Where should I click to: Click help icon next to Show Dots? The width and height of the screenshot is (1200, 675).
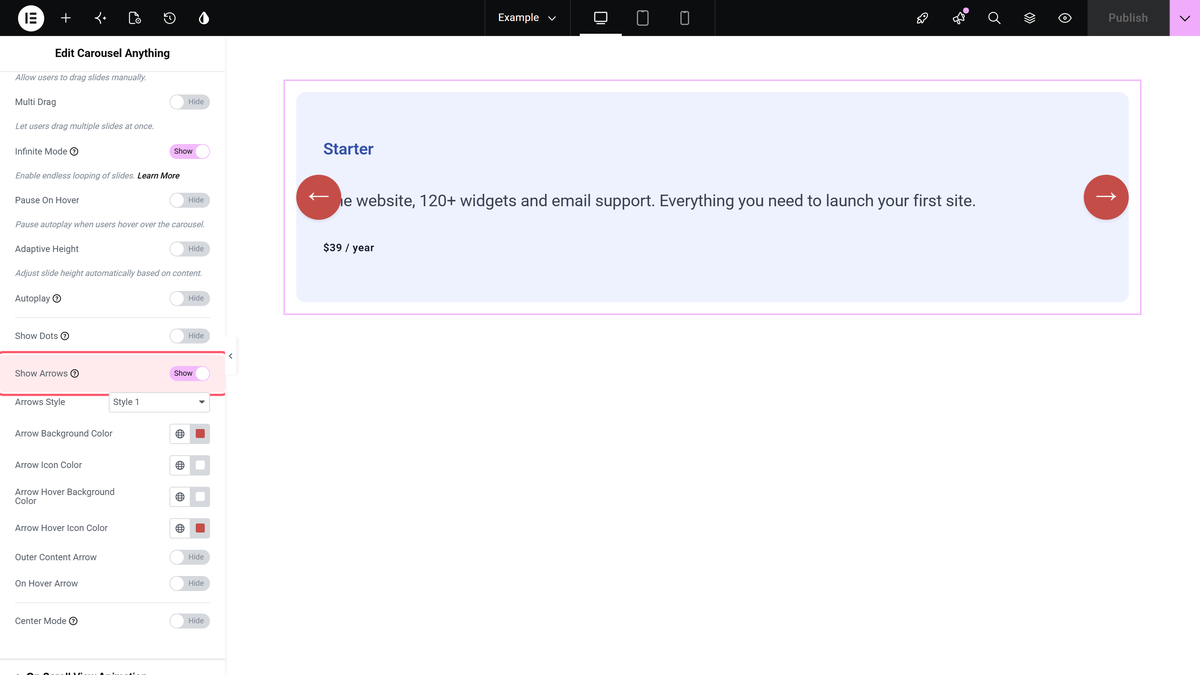65,336
